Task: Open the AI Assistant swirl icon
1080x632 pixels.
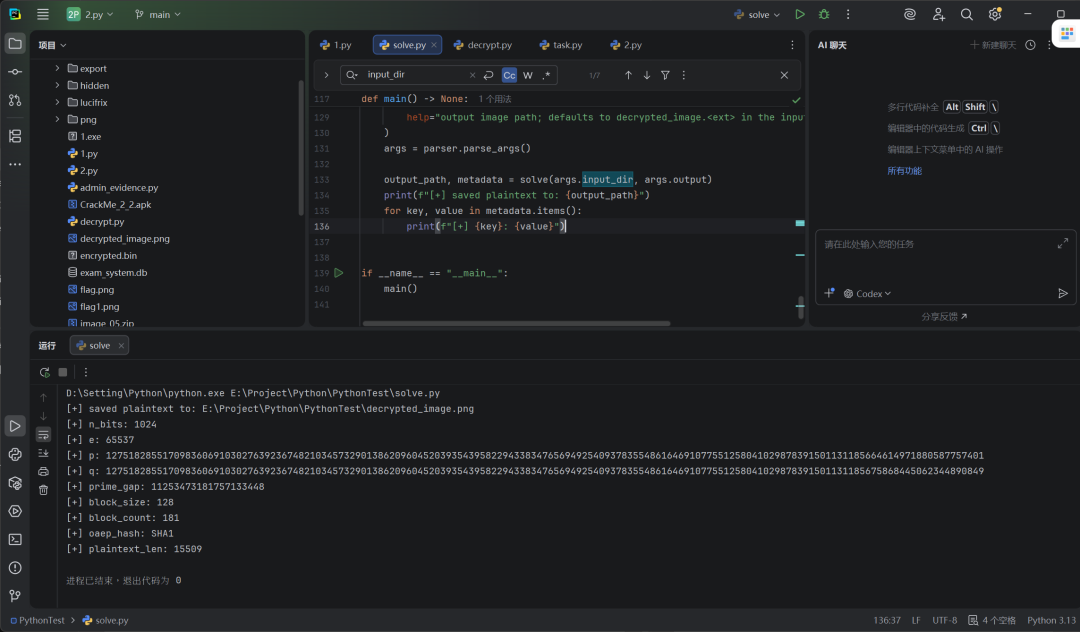Action: [910, 14]
